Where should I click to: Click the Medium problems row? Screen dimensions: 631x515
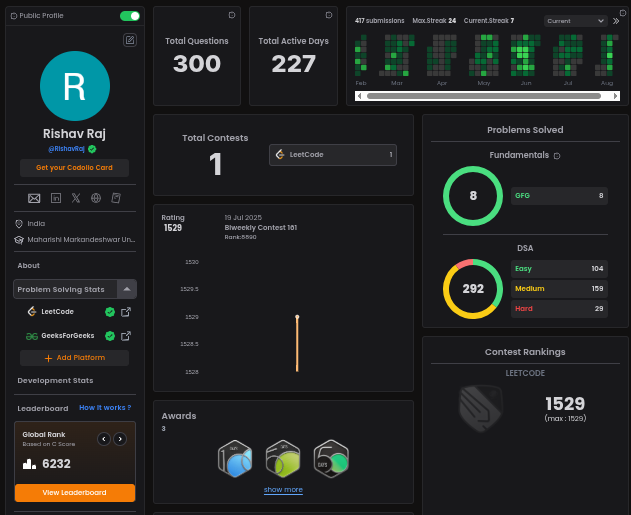point(559,288)
